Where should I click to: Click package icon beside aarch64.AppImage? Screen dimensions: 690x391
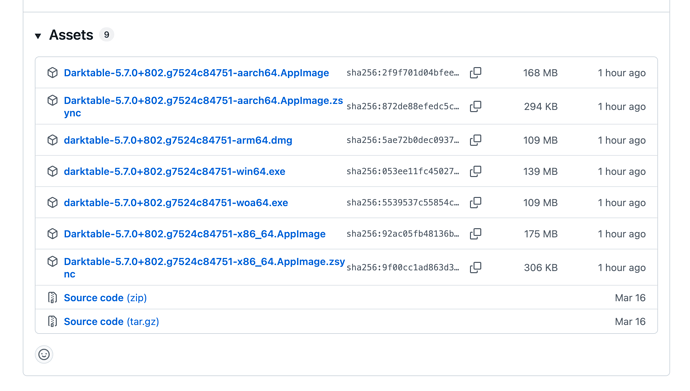(x=52, y=73)
